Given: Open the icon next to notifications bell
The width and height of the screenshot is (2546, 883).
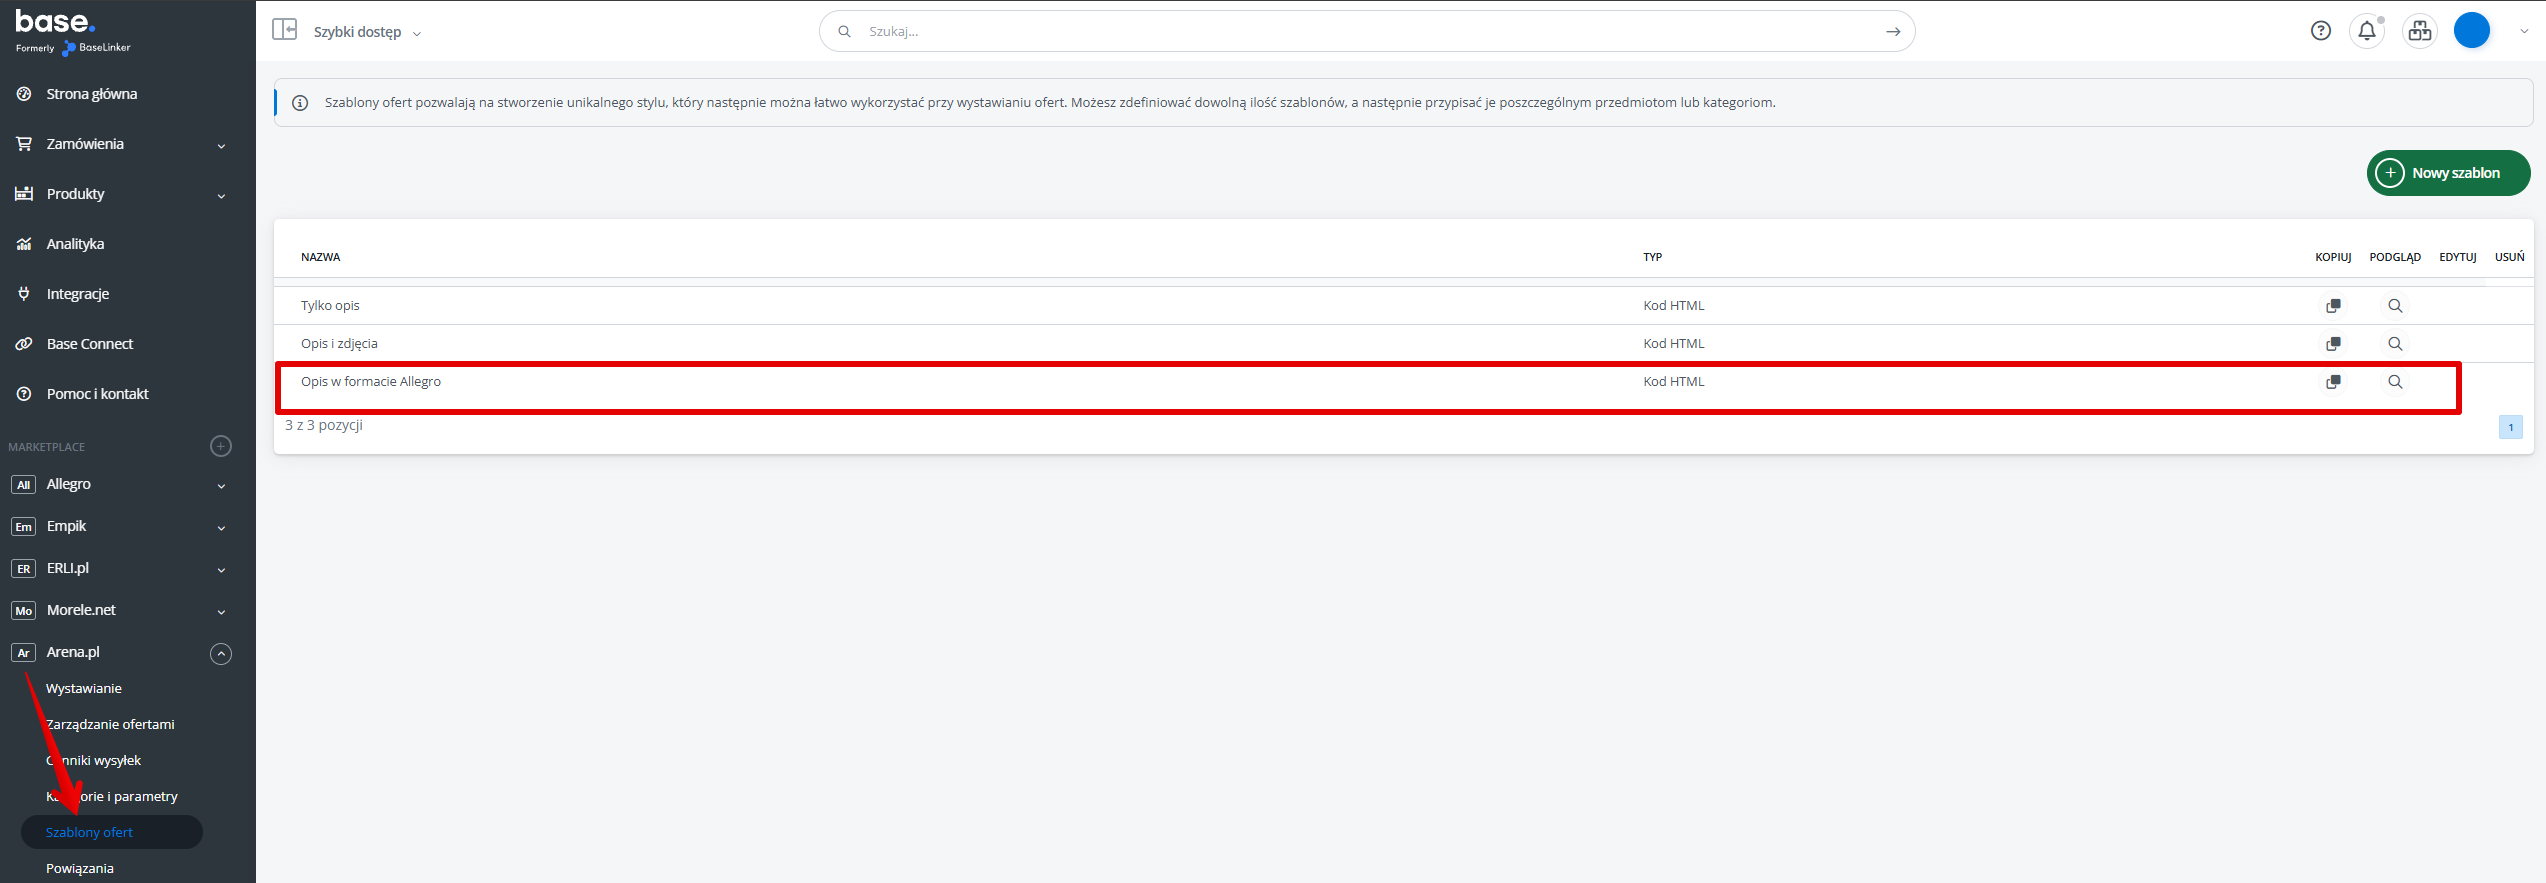Looking at the screenshot, I should [x=2420, y=31].
